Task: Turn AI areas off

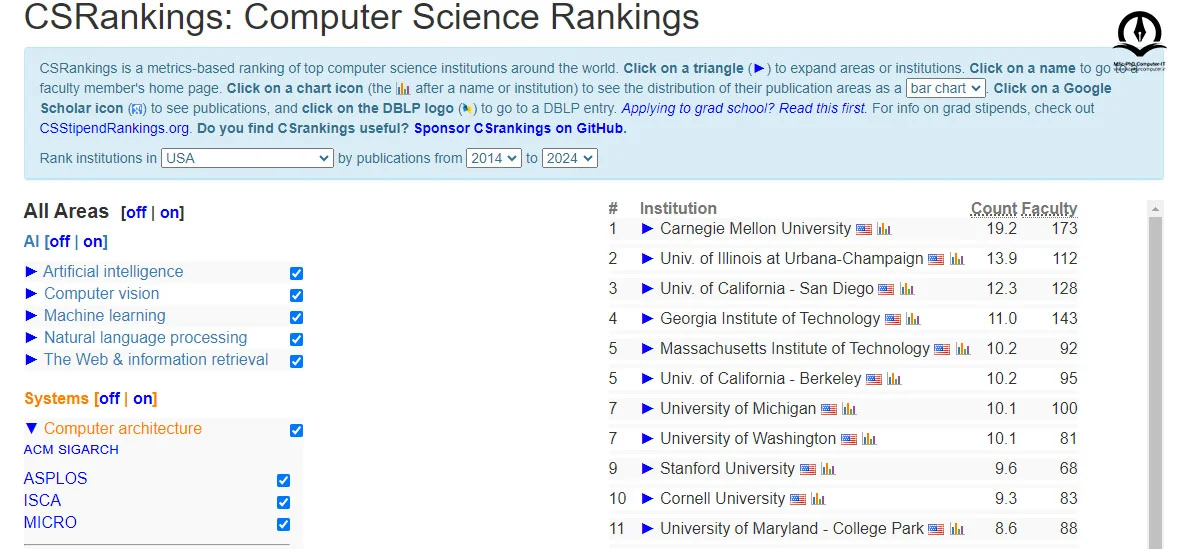Action: [59, 241]
